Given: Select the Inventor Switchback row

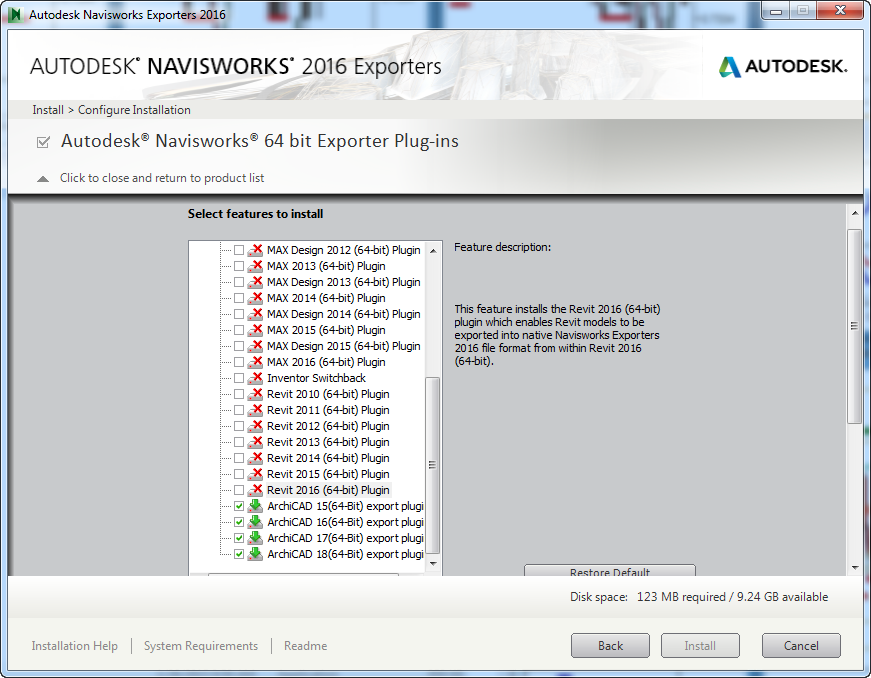Looking at the screenshot, I should tap(316, 378).
